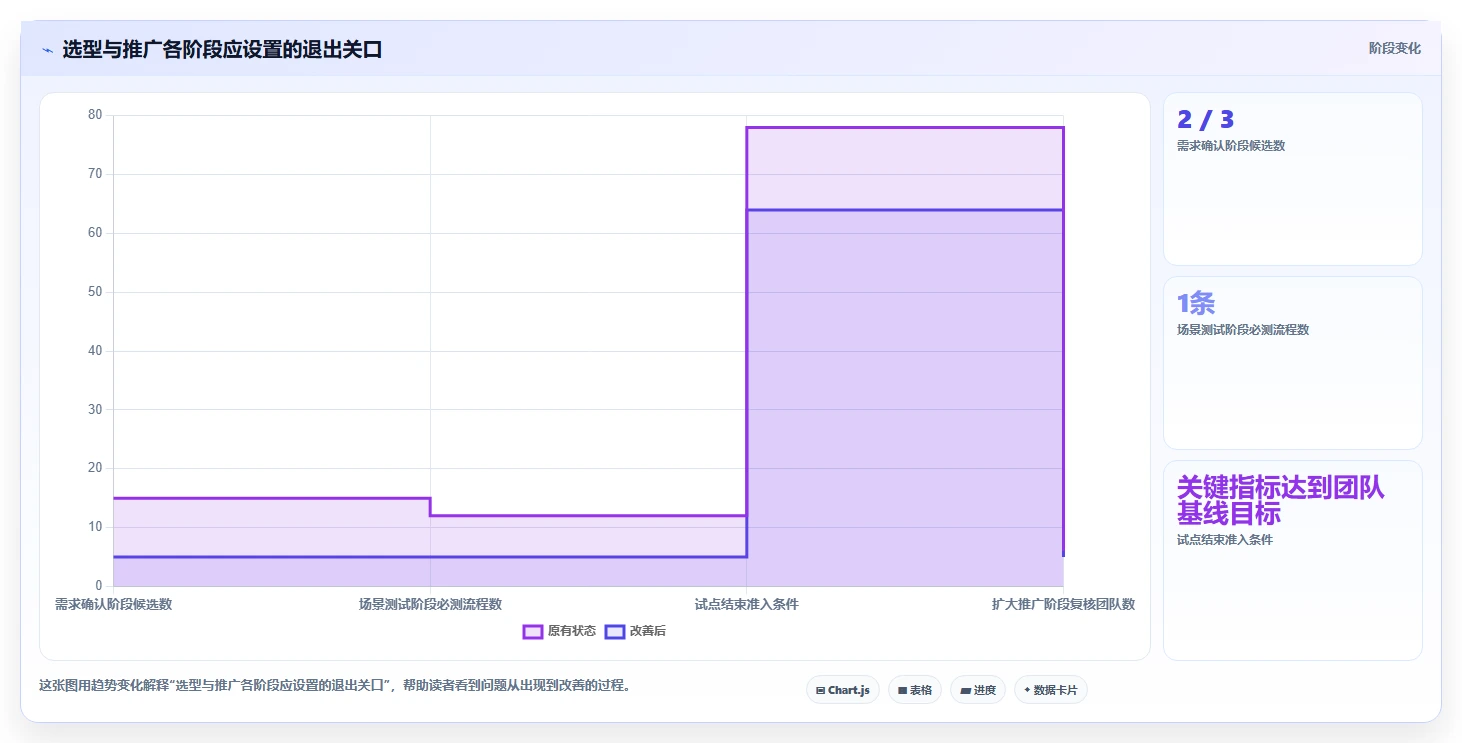
Task: Click the blue 改善后 legend swatch
Action: pos(615,631)
